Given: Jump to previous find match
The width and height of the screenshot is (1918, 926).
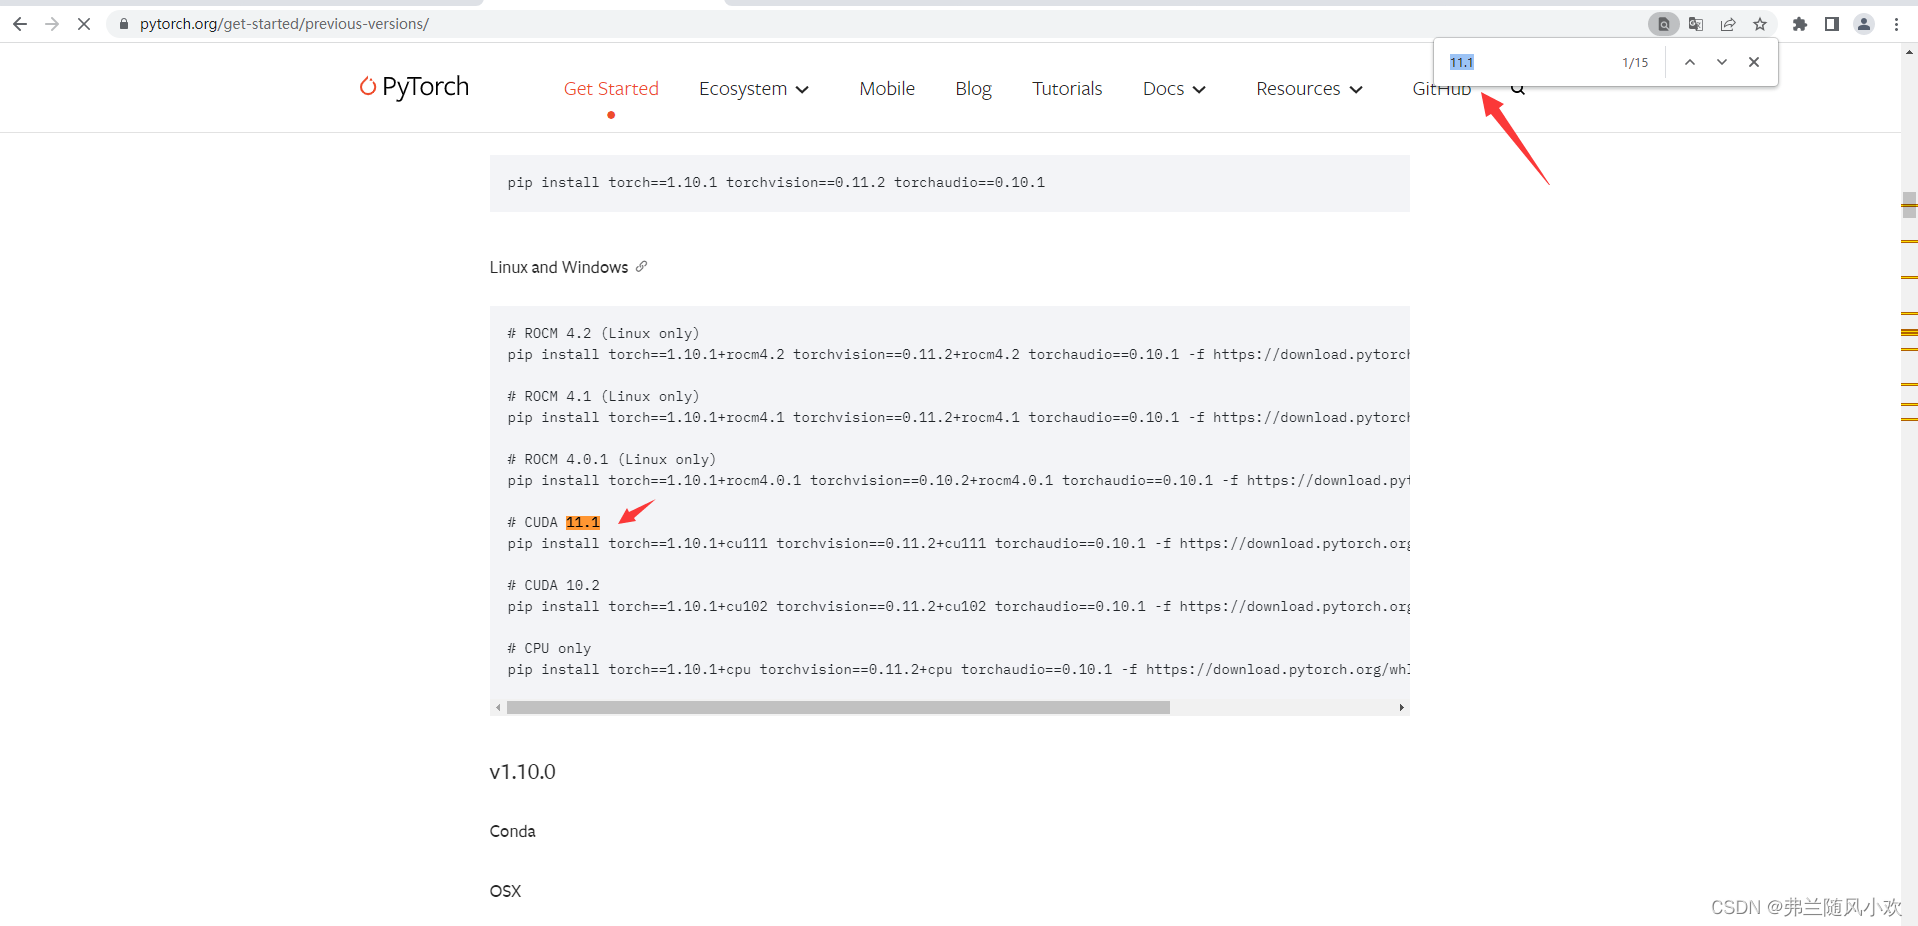Looking at the screenshot, I should click(x=1690, y=62).
